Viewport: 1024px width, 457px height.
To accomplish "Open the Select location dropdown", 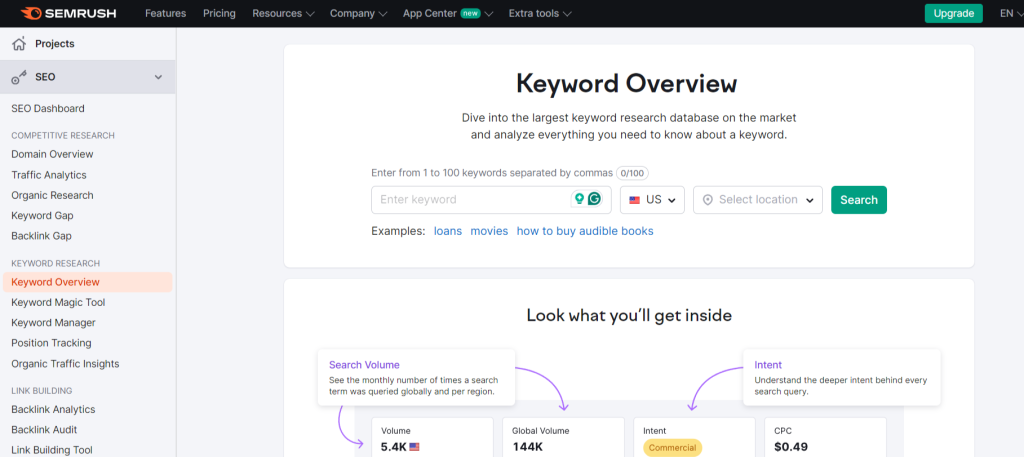I will point(758,200).
